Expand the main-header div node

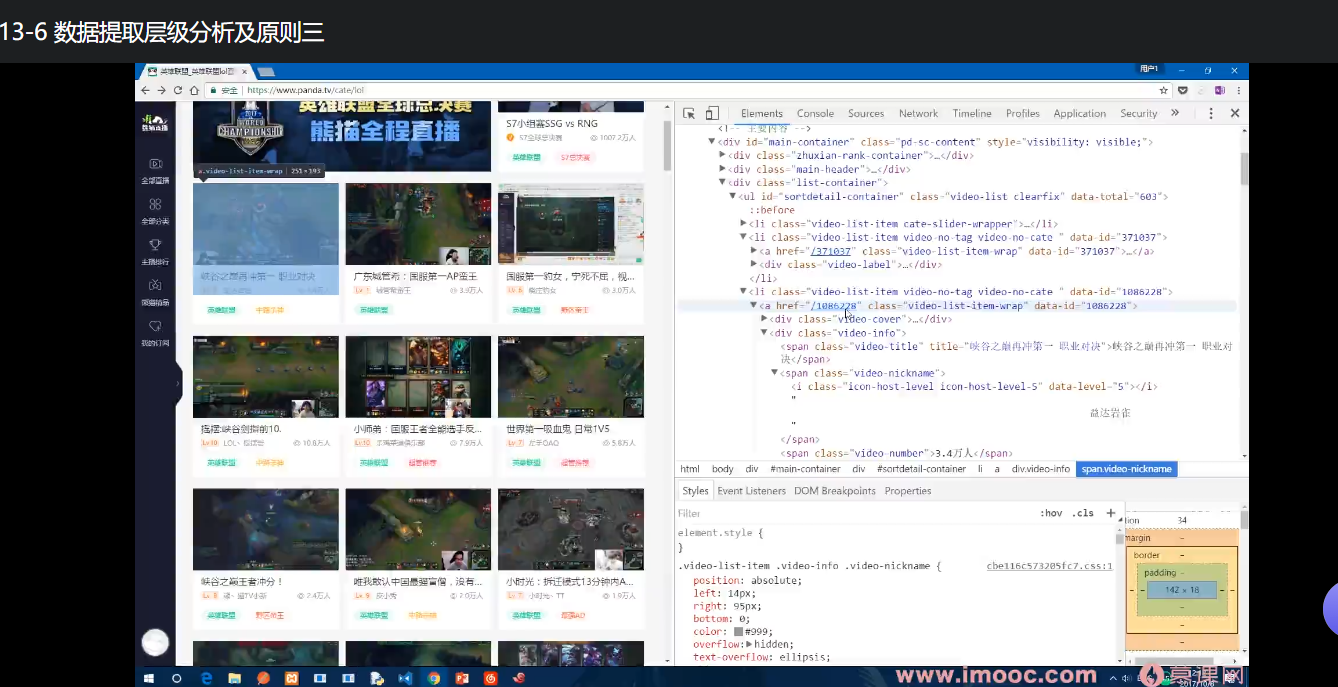tap(722, 169)
